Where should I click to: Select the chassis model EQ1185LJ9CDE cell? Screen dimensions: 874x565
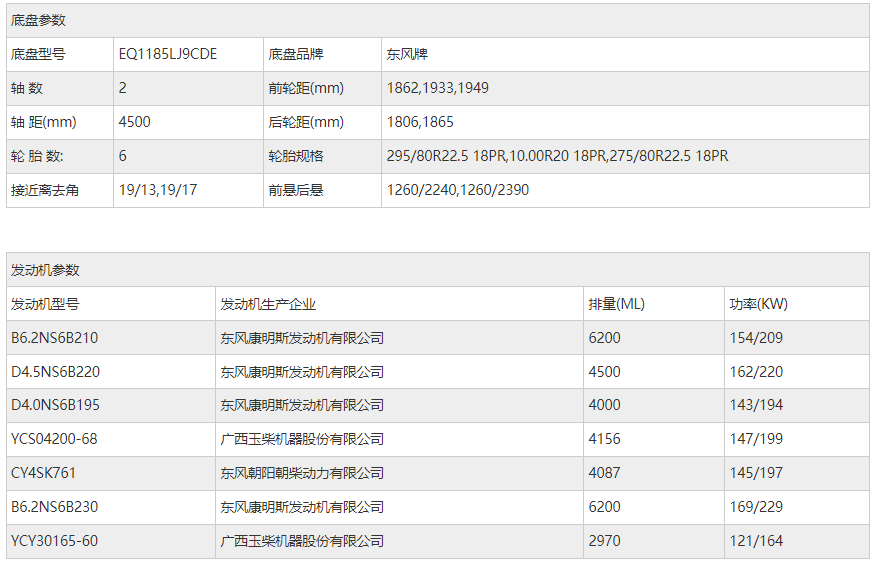click(x=167, y=54)
